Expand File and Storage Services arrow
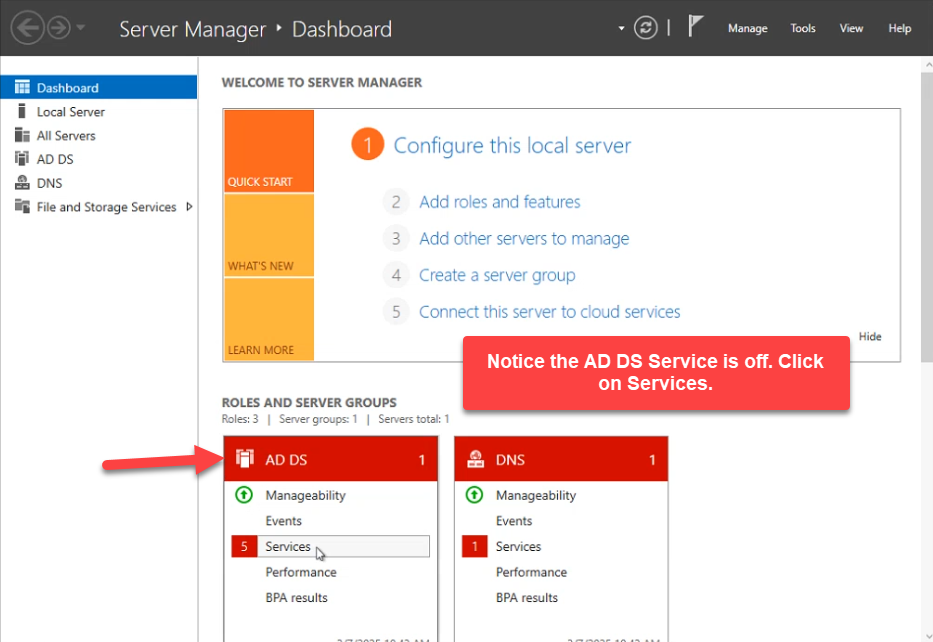Image resolution: width=933 pixels, height=642 pixels. (189, 206)
